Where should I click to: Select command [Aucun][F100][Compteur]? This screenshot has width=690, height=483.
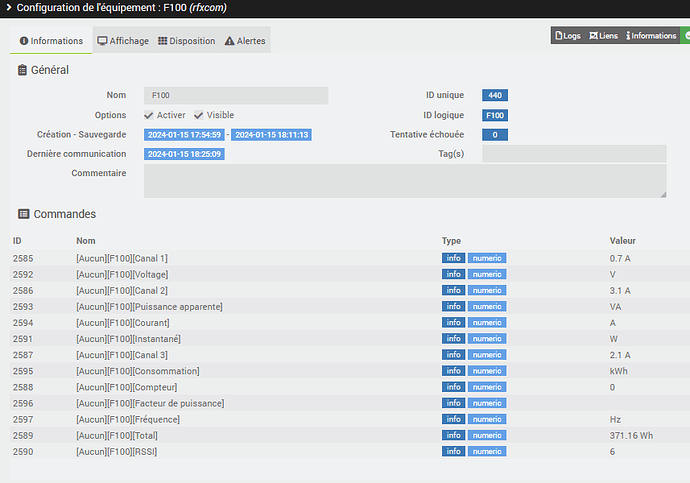pos(127,387)
